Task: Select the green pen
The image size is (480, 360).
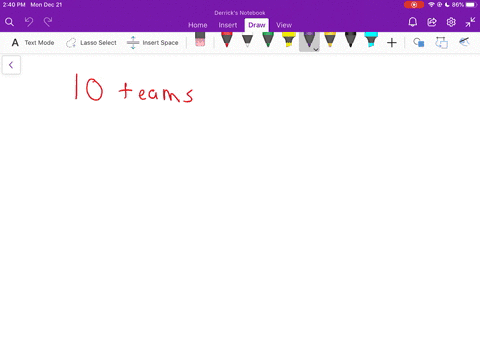Action: click(268, 40)
